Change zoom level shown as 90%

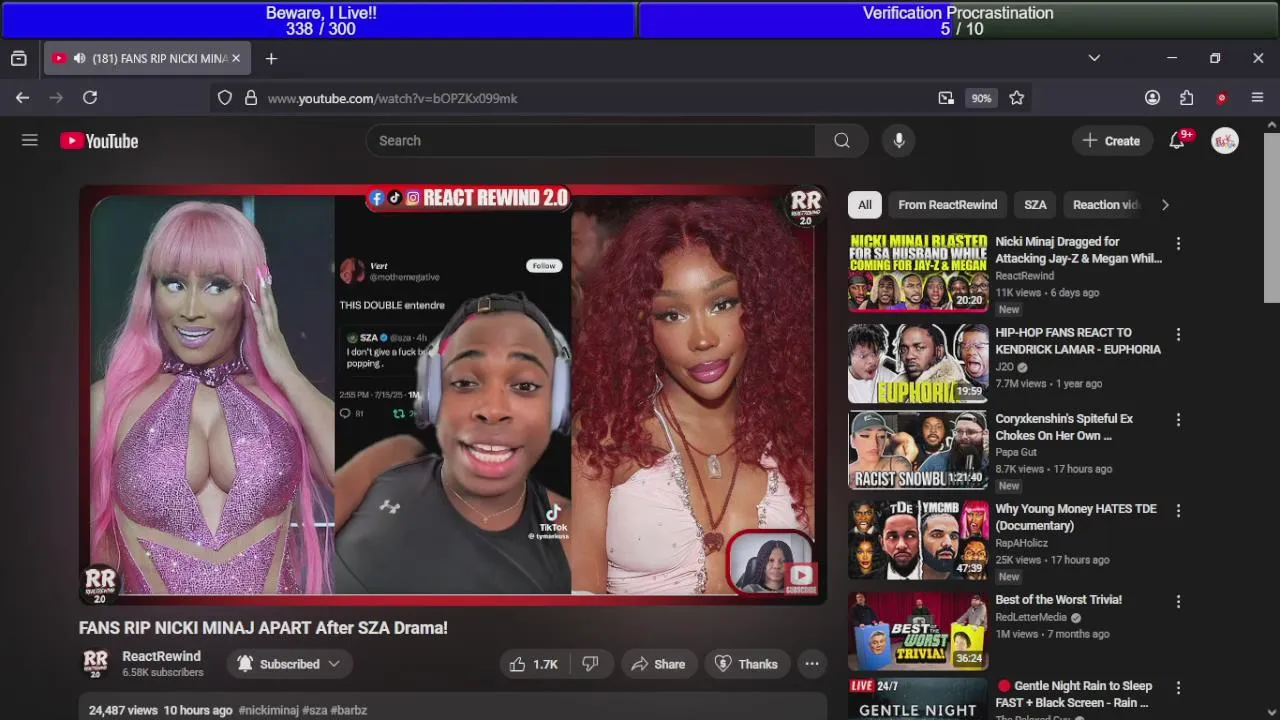(x=981, y=98)
